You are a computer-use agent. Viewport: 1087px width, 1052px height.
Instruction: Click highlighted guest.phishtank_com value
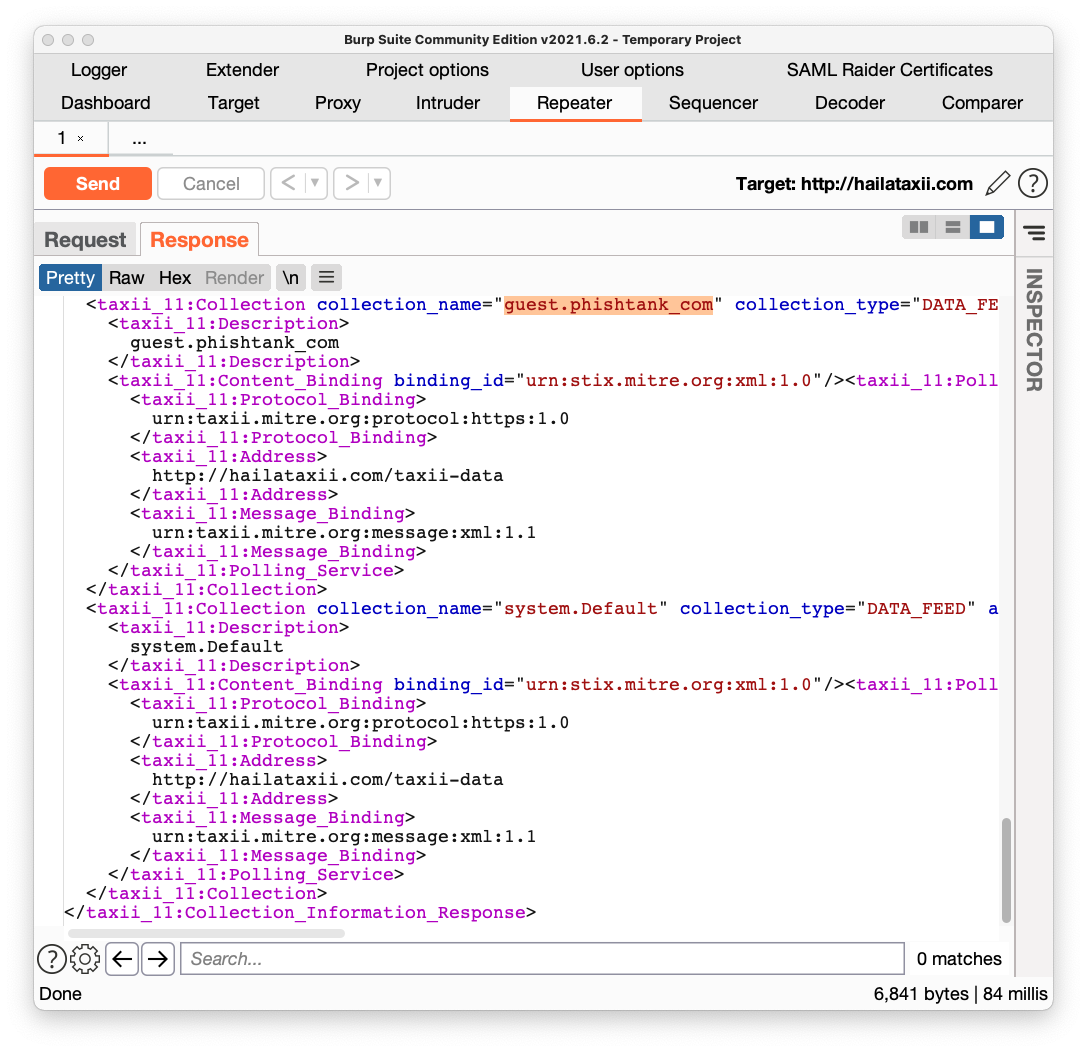[609, 305]
